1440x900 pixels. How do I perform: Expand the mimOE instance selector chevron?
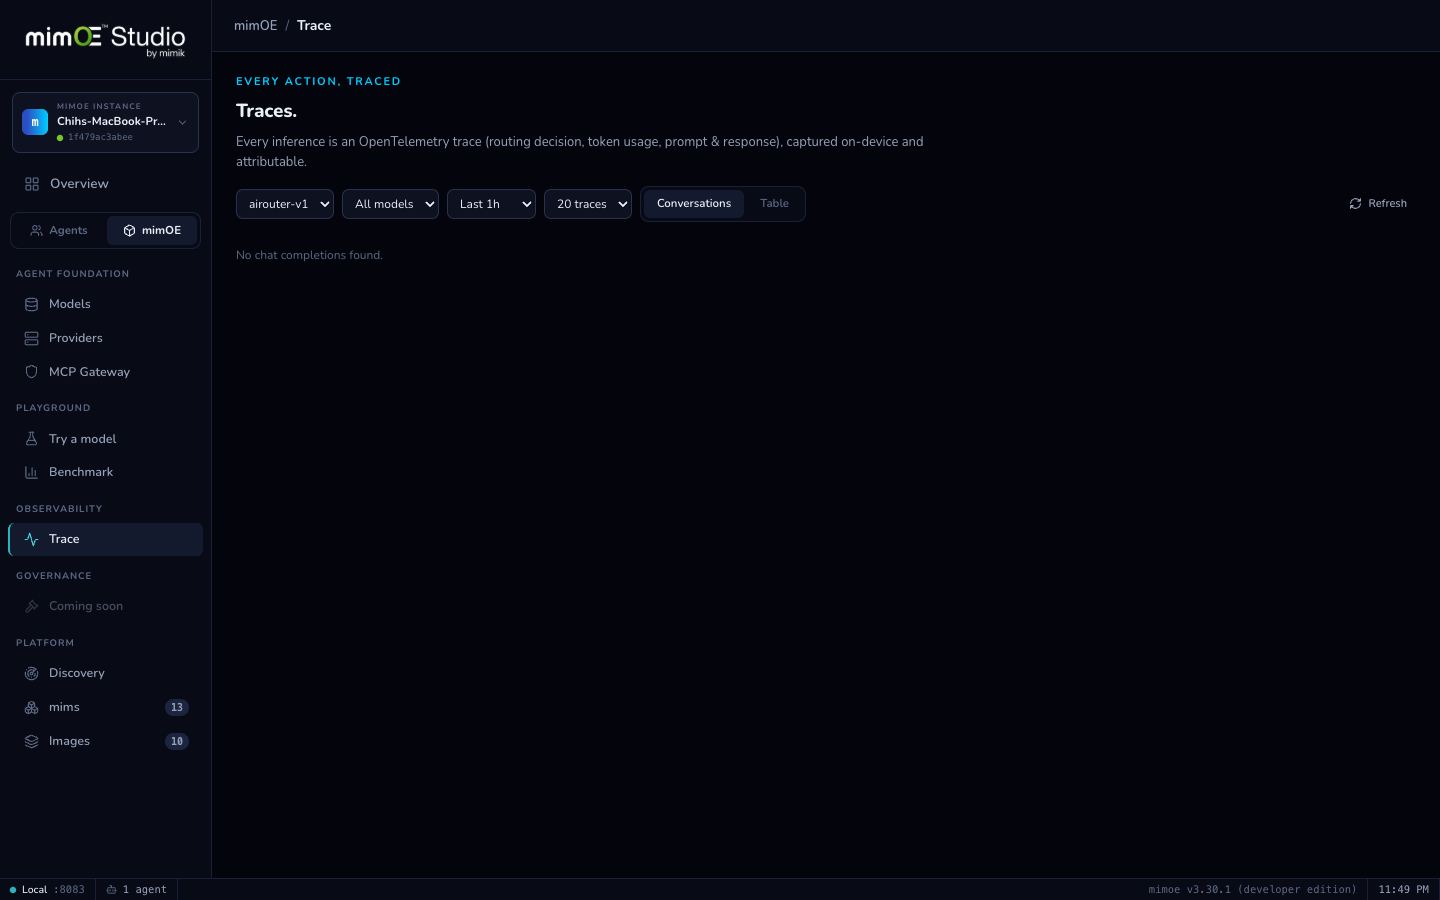[182, 122]
